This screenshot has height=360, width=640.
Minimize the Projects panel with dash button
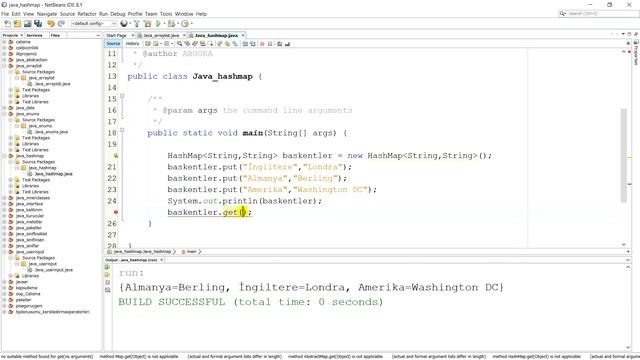click(98, 36)
